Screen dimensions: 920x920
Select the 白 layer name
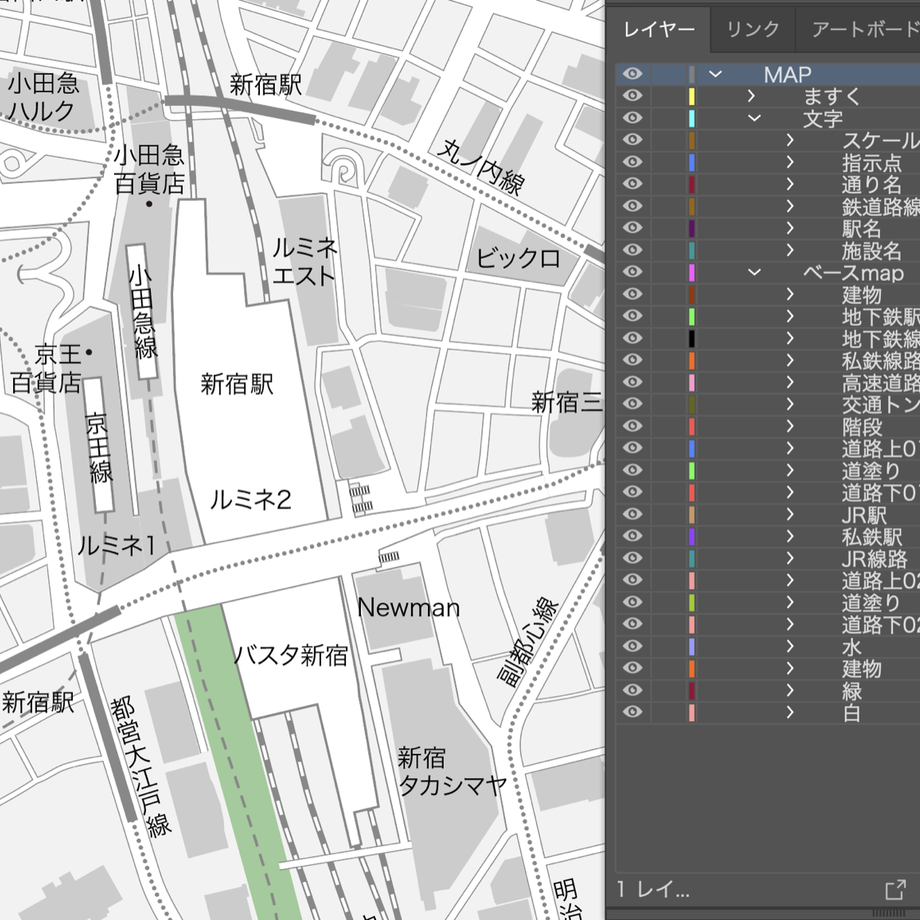pos(852,712)
